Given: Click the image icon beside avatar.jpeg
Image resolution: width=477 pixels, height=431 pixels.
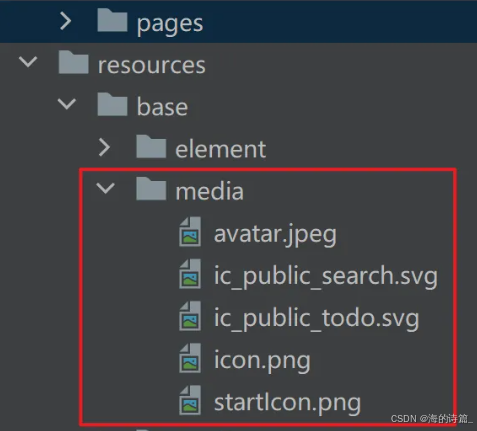Looking at the screenshot, I should tap(190, 232).
